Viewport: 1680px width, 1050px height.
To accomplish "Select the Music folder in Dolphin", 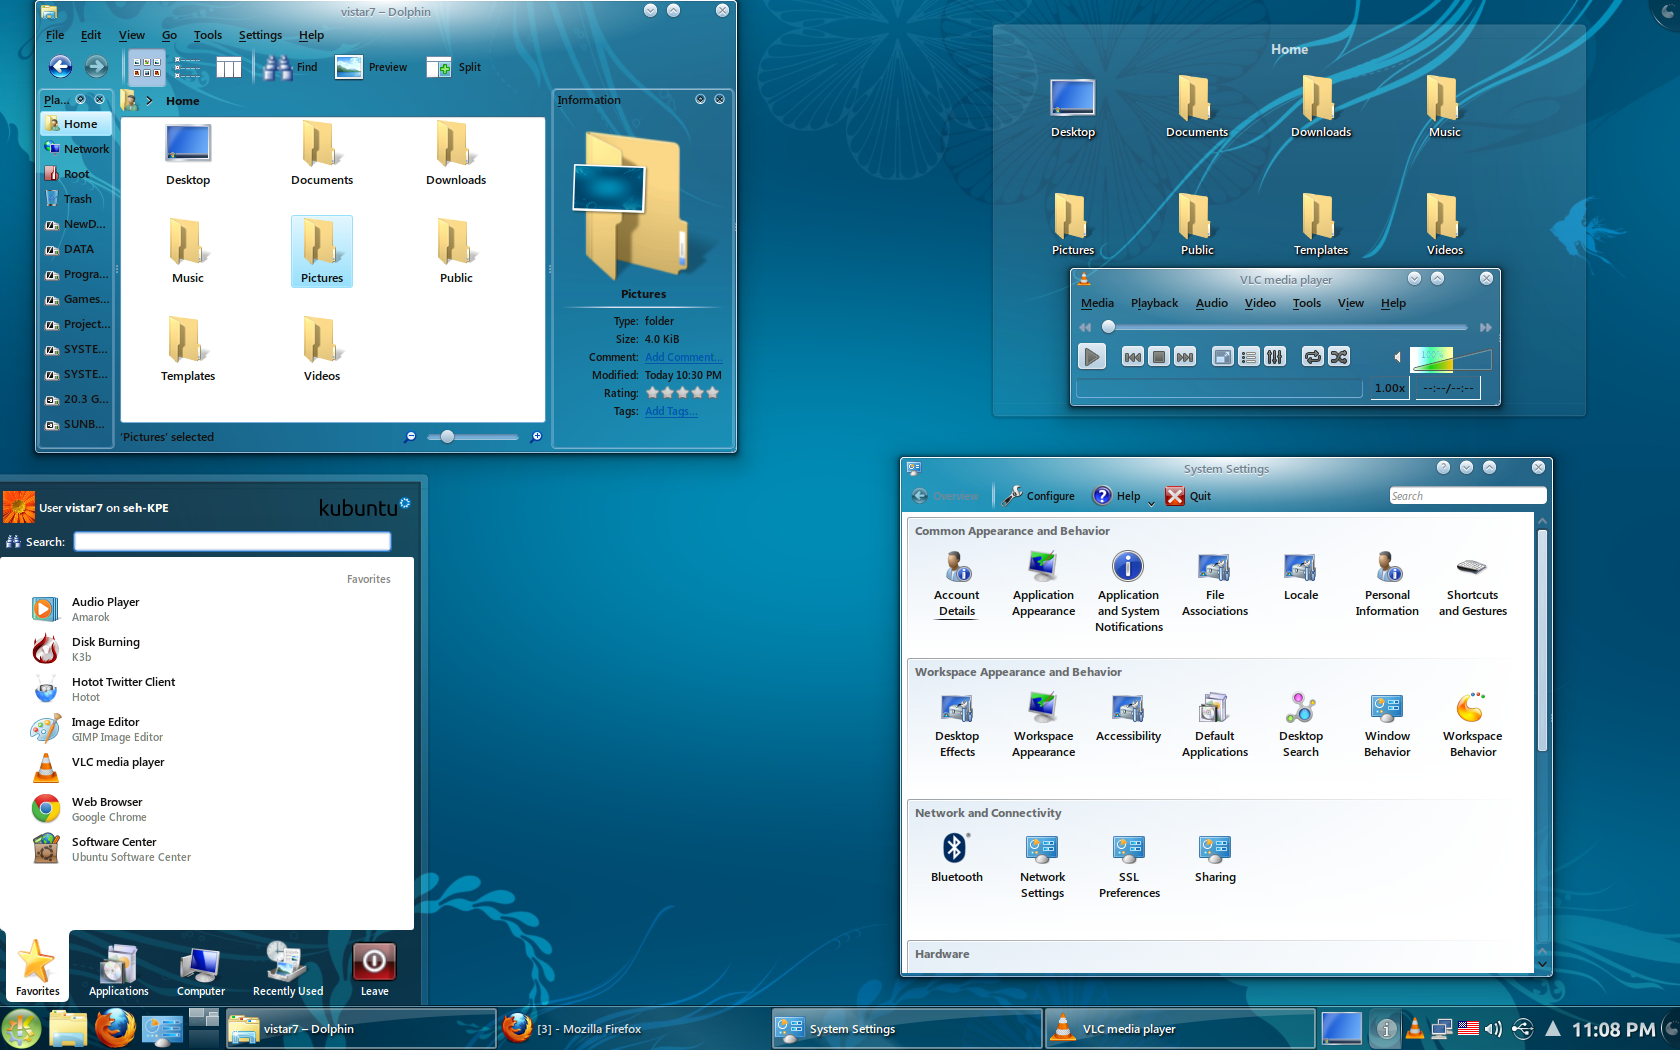I will pyautogui.click(x=188, y=252).
